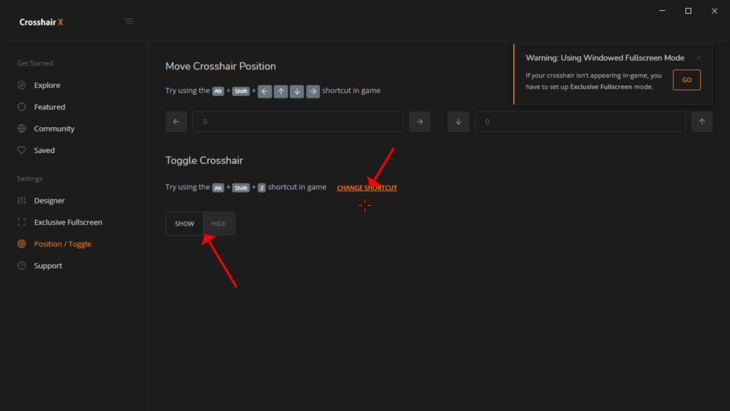Click the Exclusive Fullscreen frame icon
The height and width of the screenshot is (411, 730).
point(21,222)
